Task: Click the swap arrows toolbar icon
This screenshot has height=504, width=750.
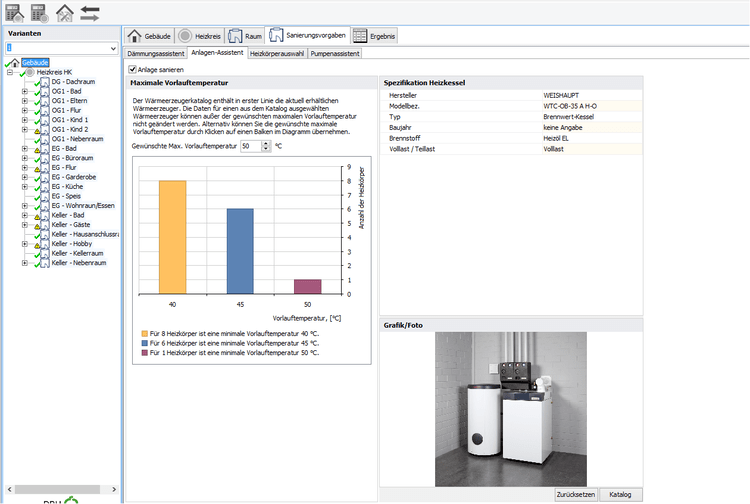Action: [90, 12]
